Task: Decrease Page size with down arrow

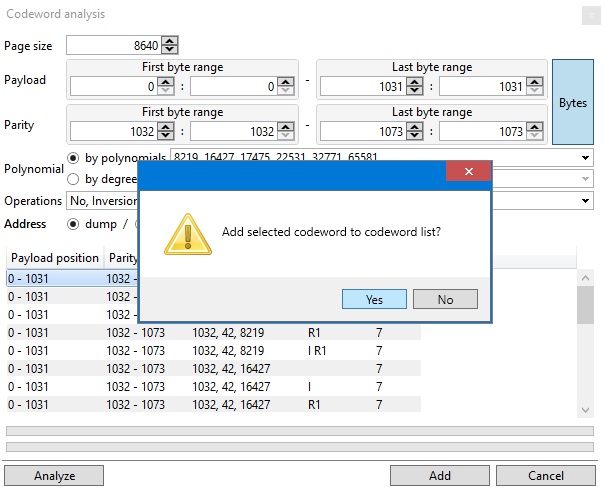Action: coord(170,49)
